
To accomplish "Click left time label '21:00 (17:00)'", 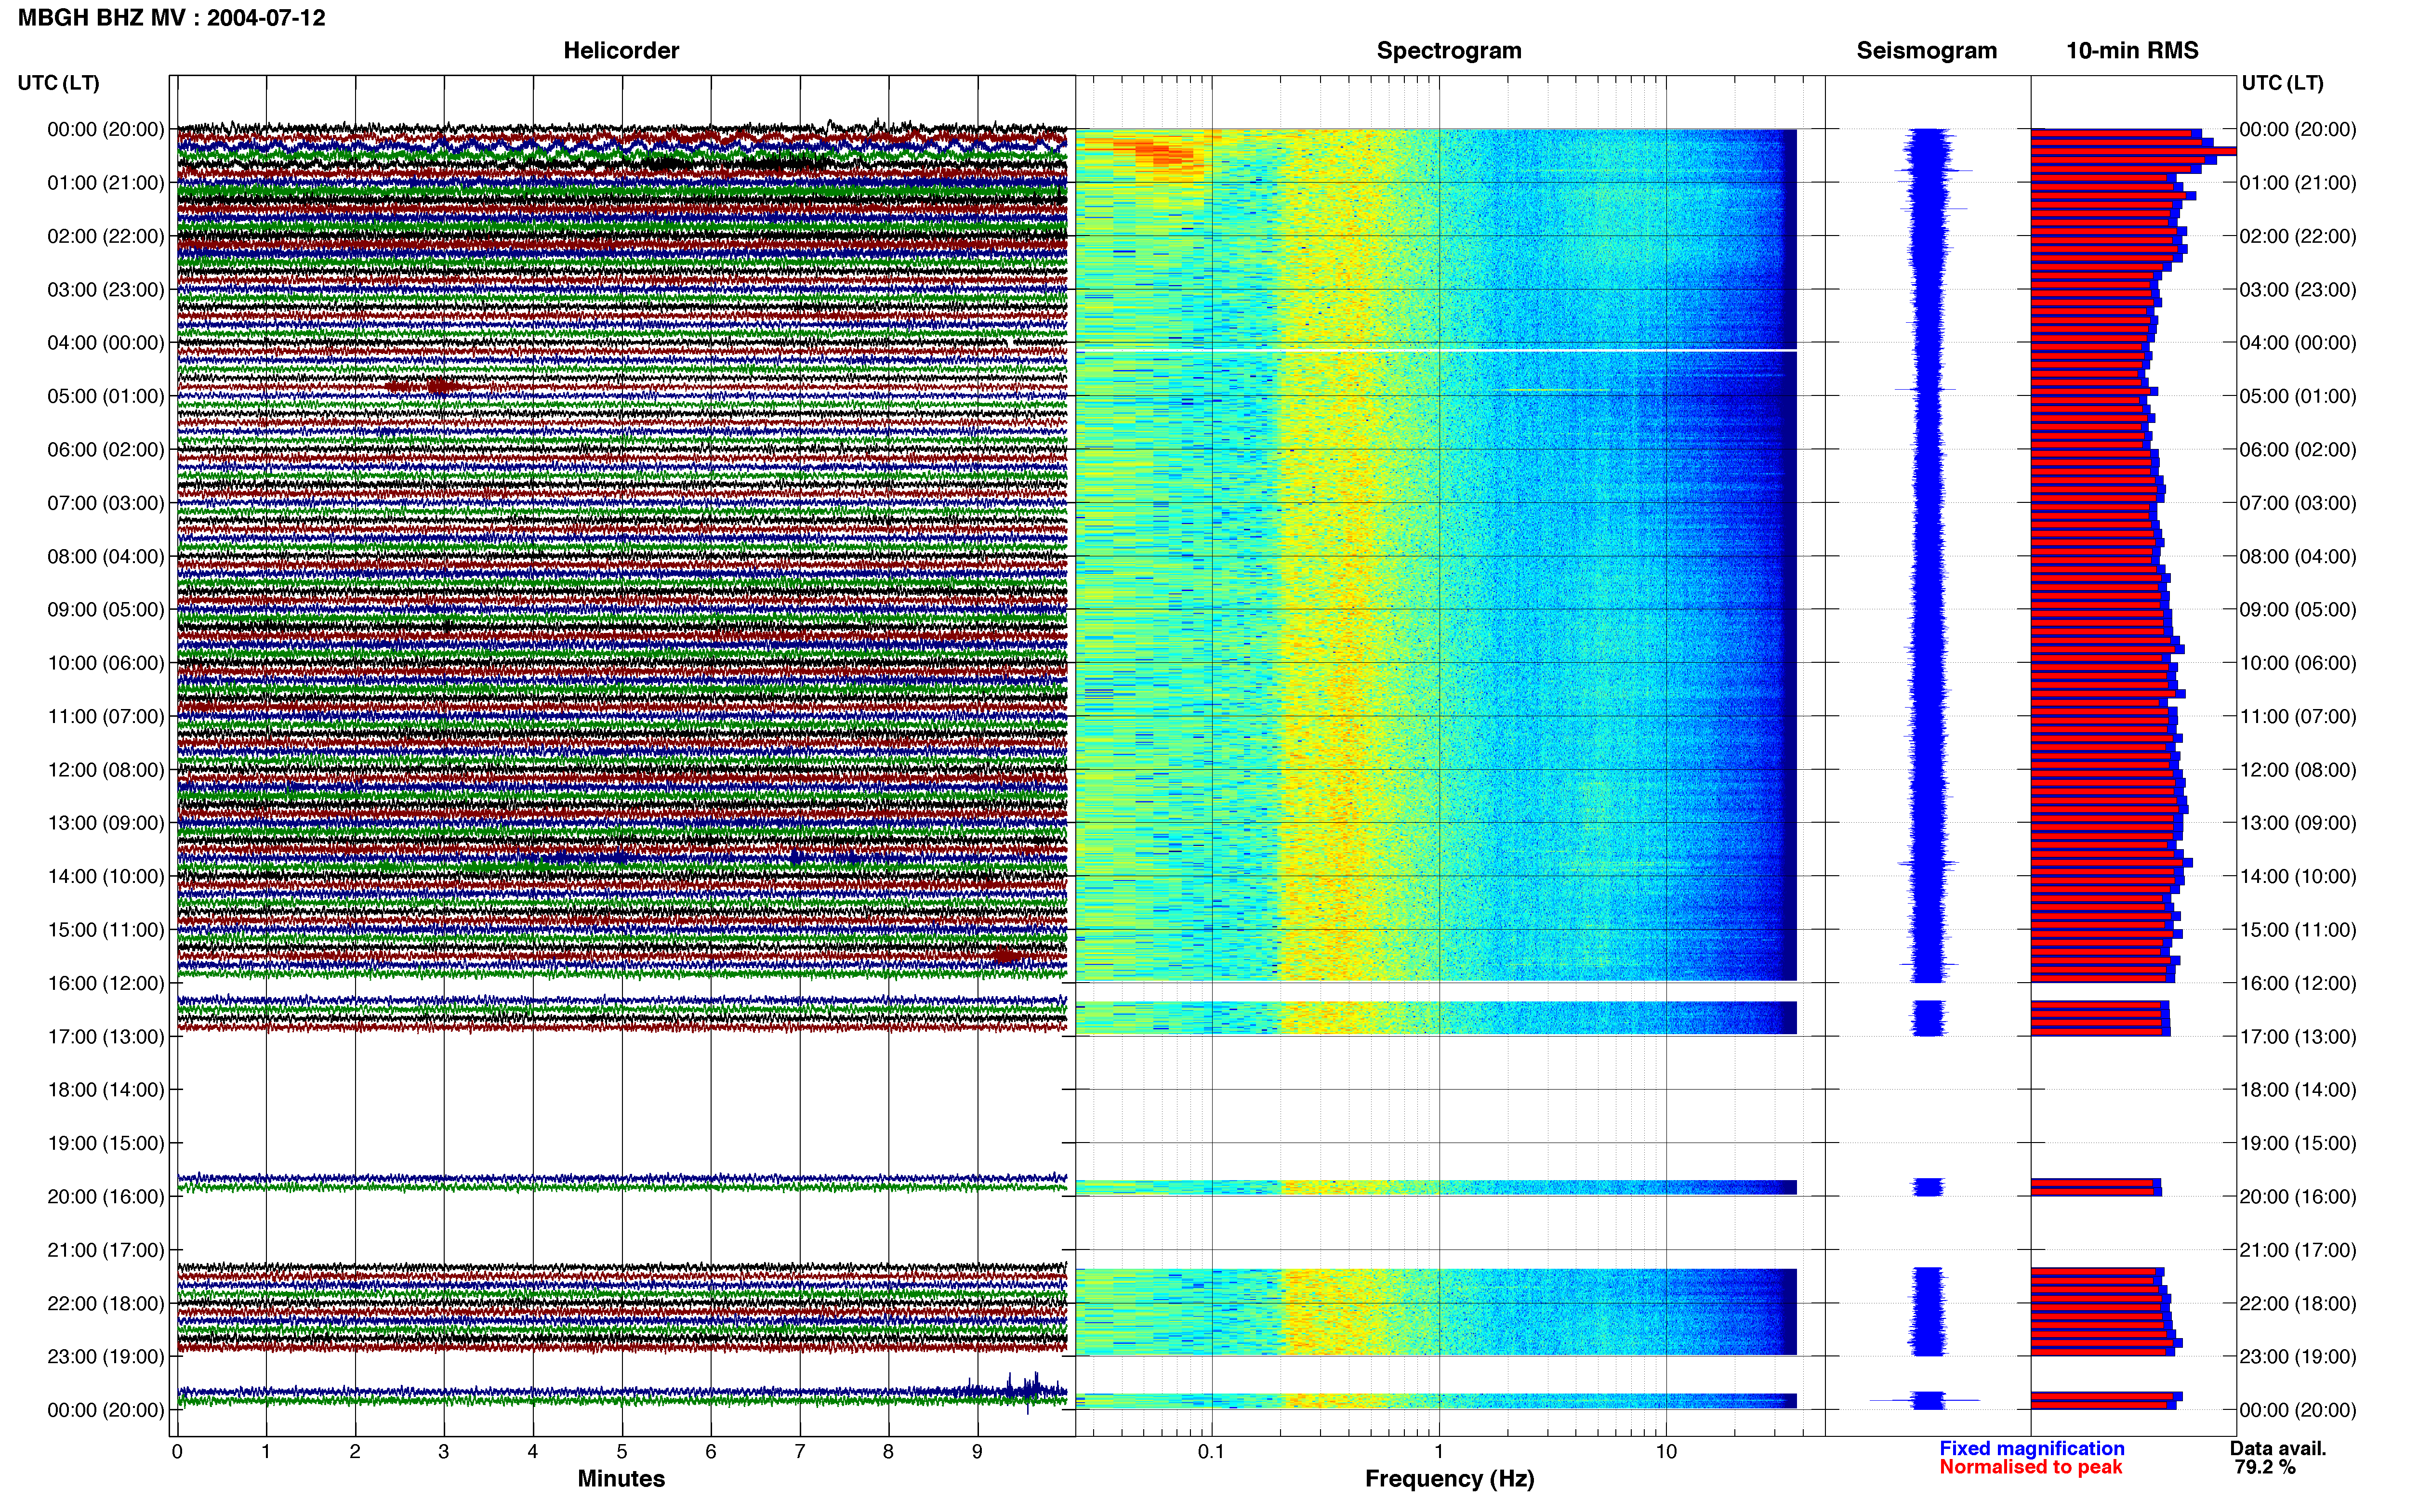I will click(106, 1250).
